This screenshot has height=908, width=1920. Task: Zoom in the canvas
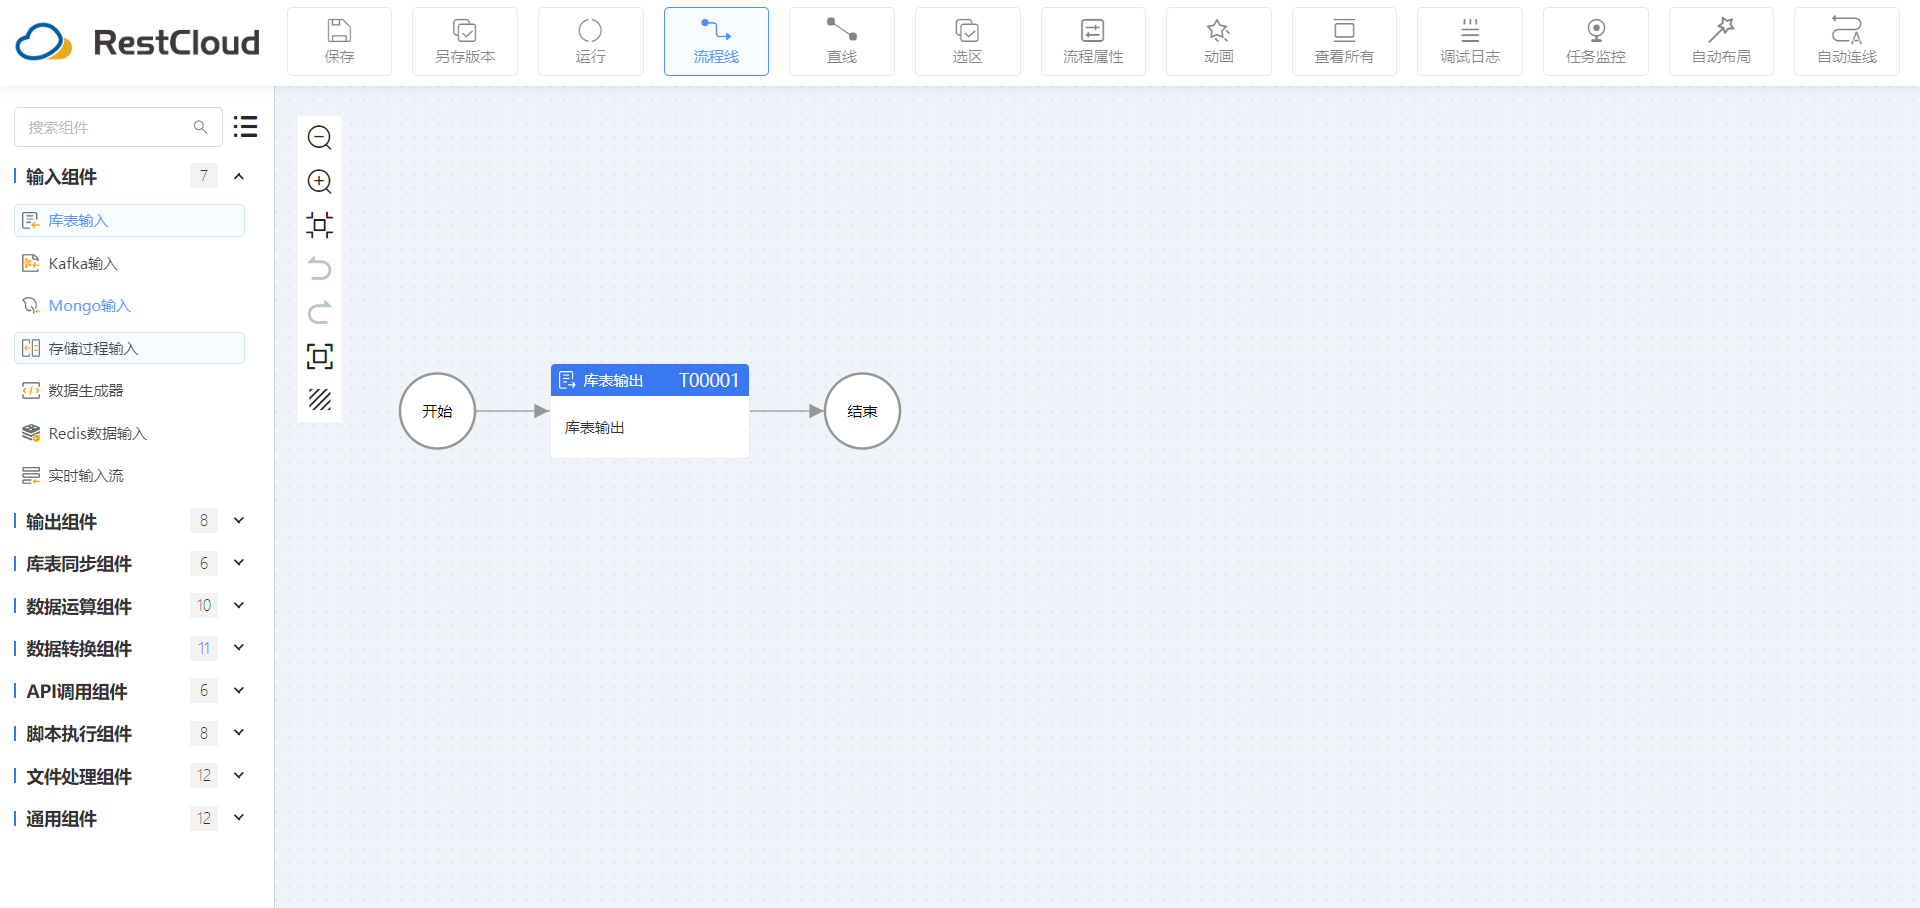coord(320,181)
